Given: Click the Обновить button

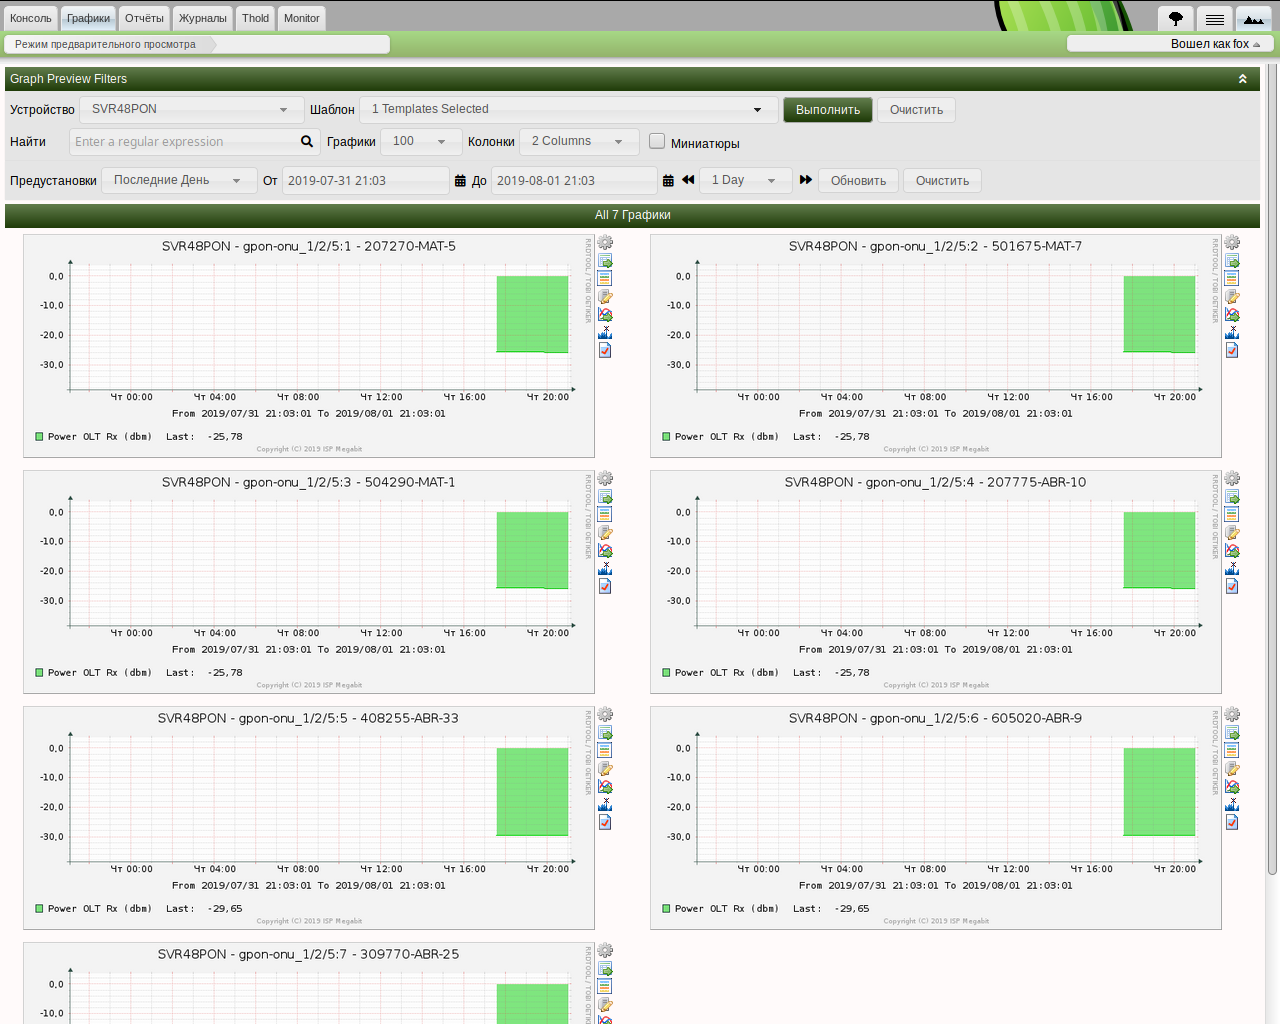Looking at the screenshot, I should tap(859, 181).
